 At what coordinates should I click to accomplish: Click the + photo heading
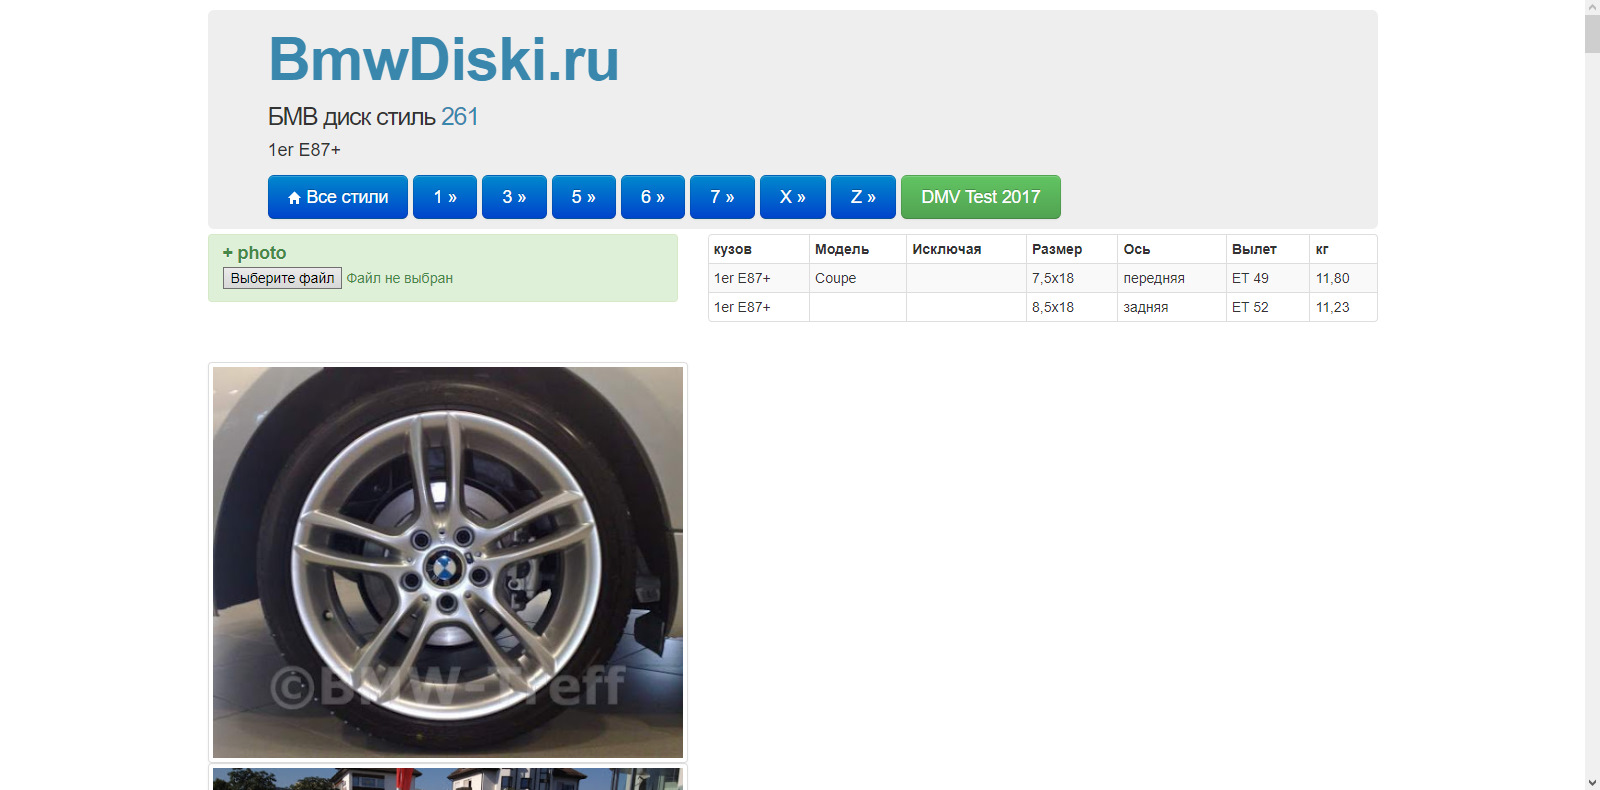[x=254, y=253]
